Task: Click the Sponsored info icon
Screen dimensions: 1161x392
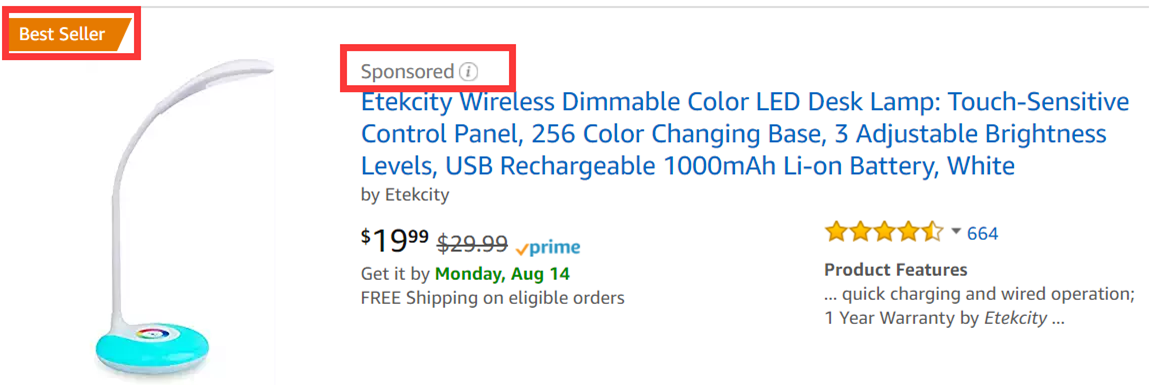Action: point(469,72)
